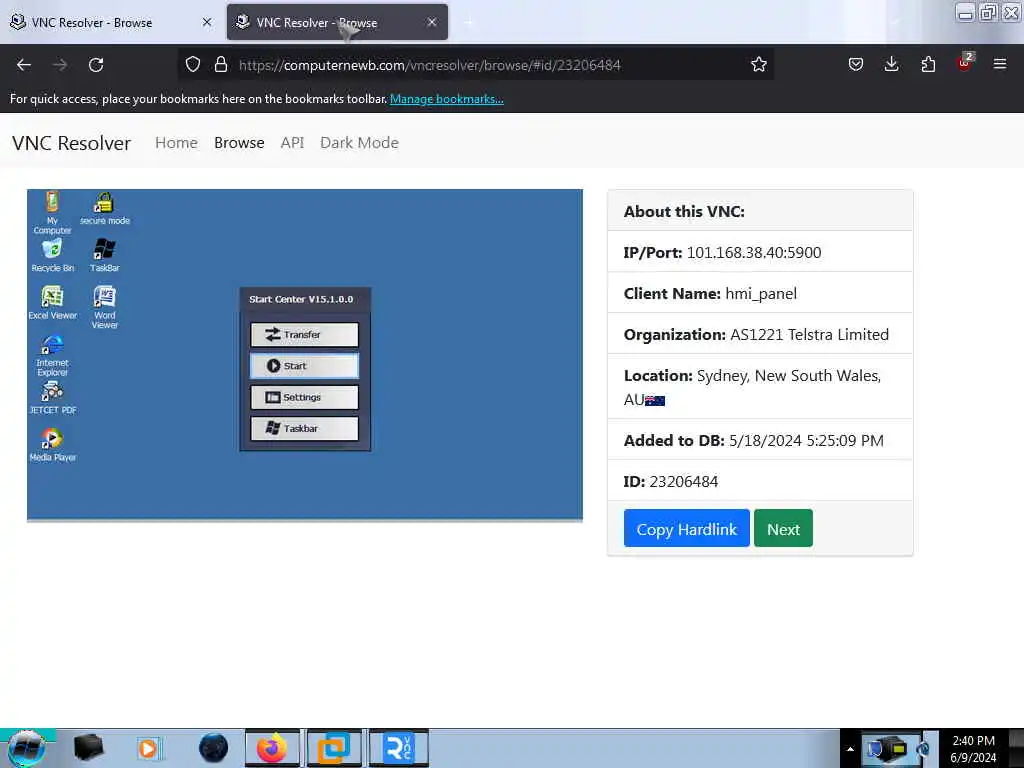
Task: Reload the page with the refresh icon
Action: 96,65
